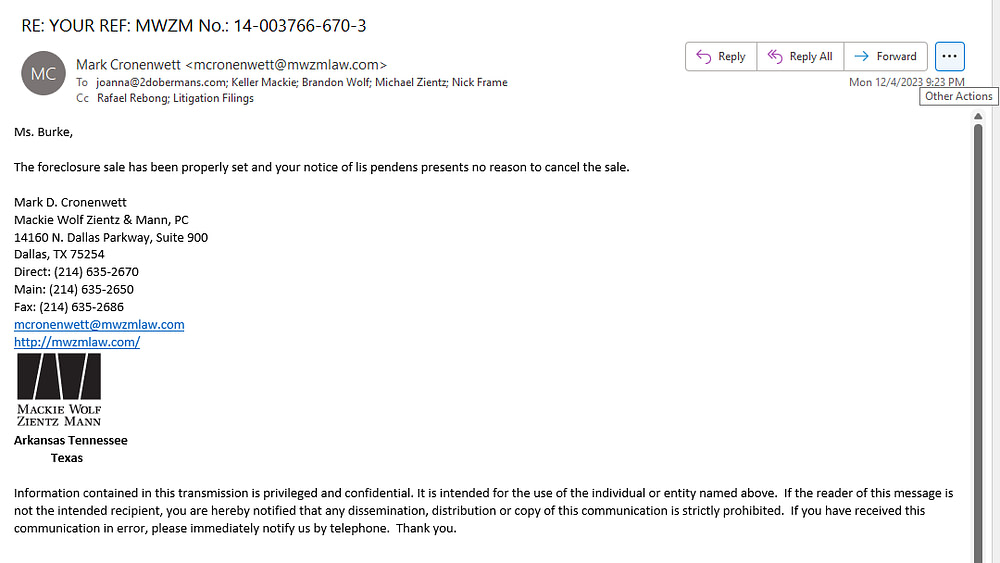Screen dimensions: 1000x563
Task: Open the mcronenwett@mwzmlaw.com email link
Action: (99, 325)
